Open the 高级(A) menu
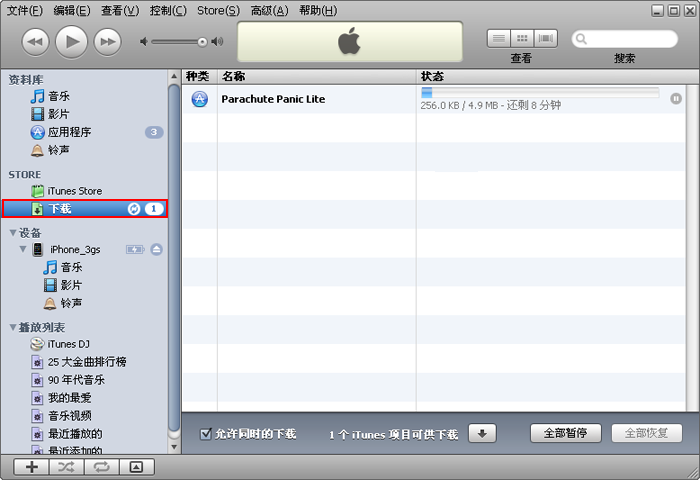The image size is (700, 480). pyautogui.click(x=269, y=10)
